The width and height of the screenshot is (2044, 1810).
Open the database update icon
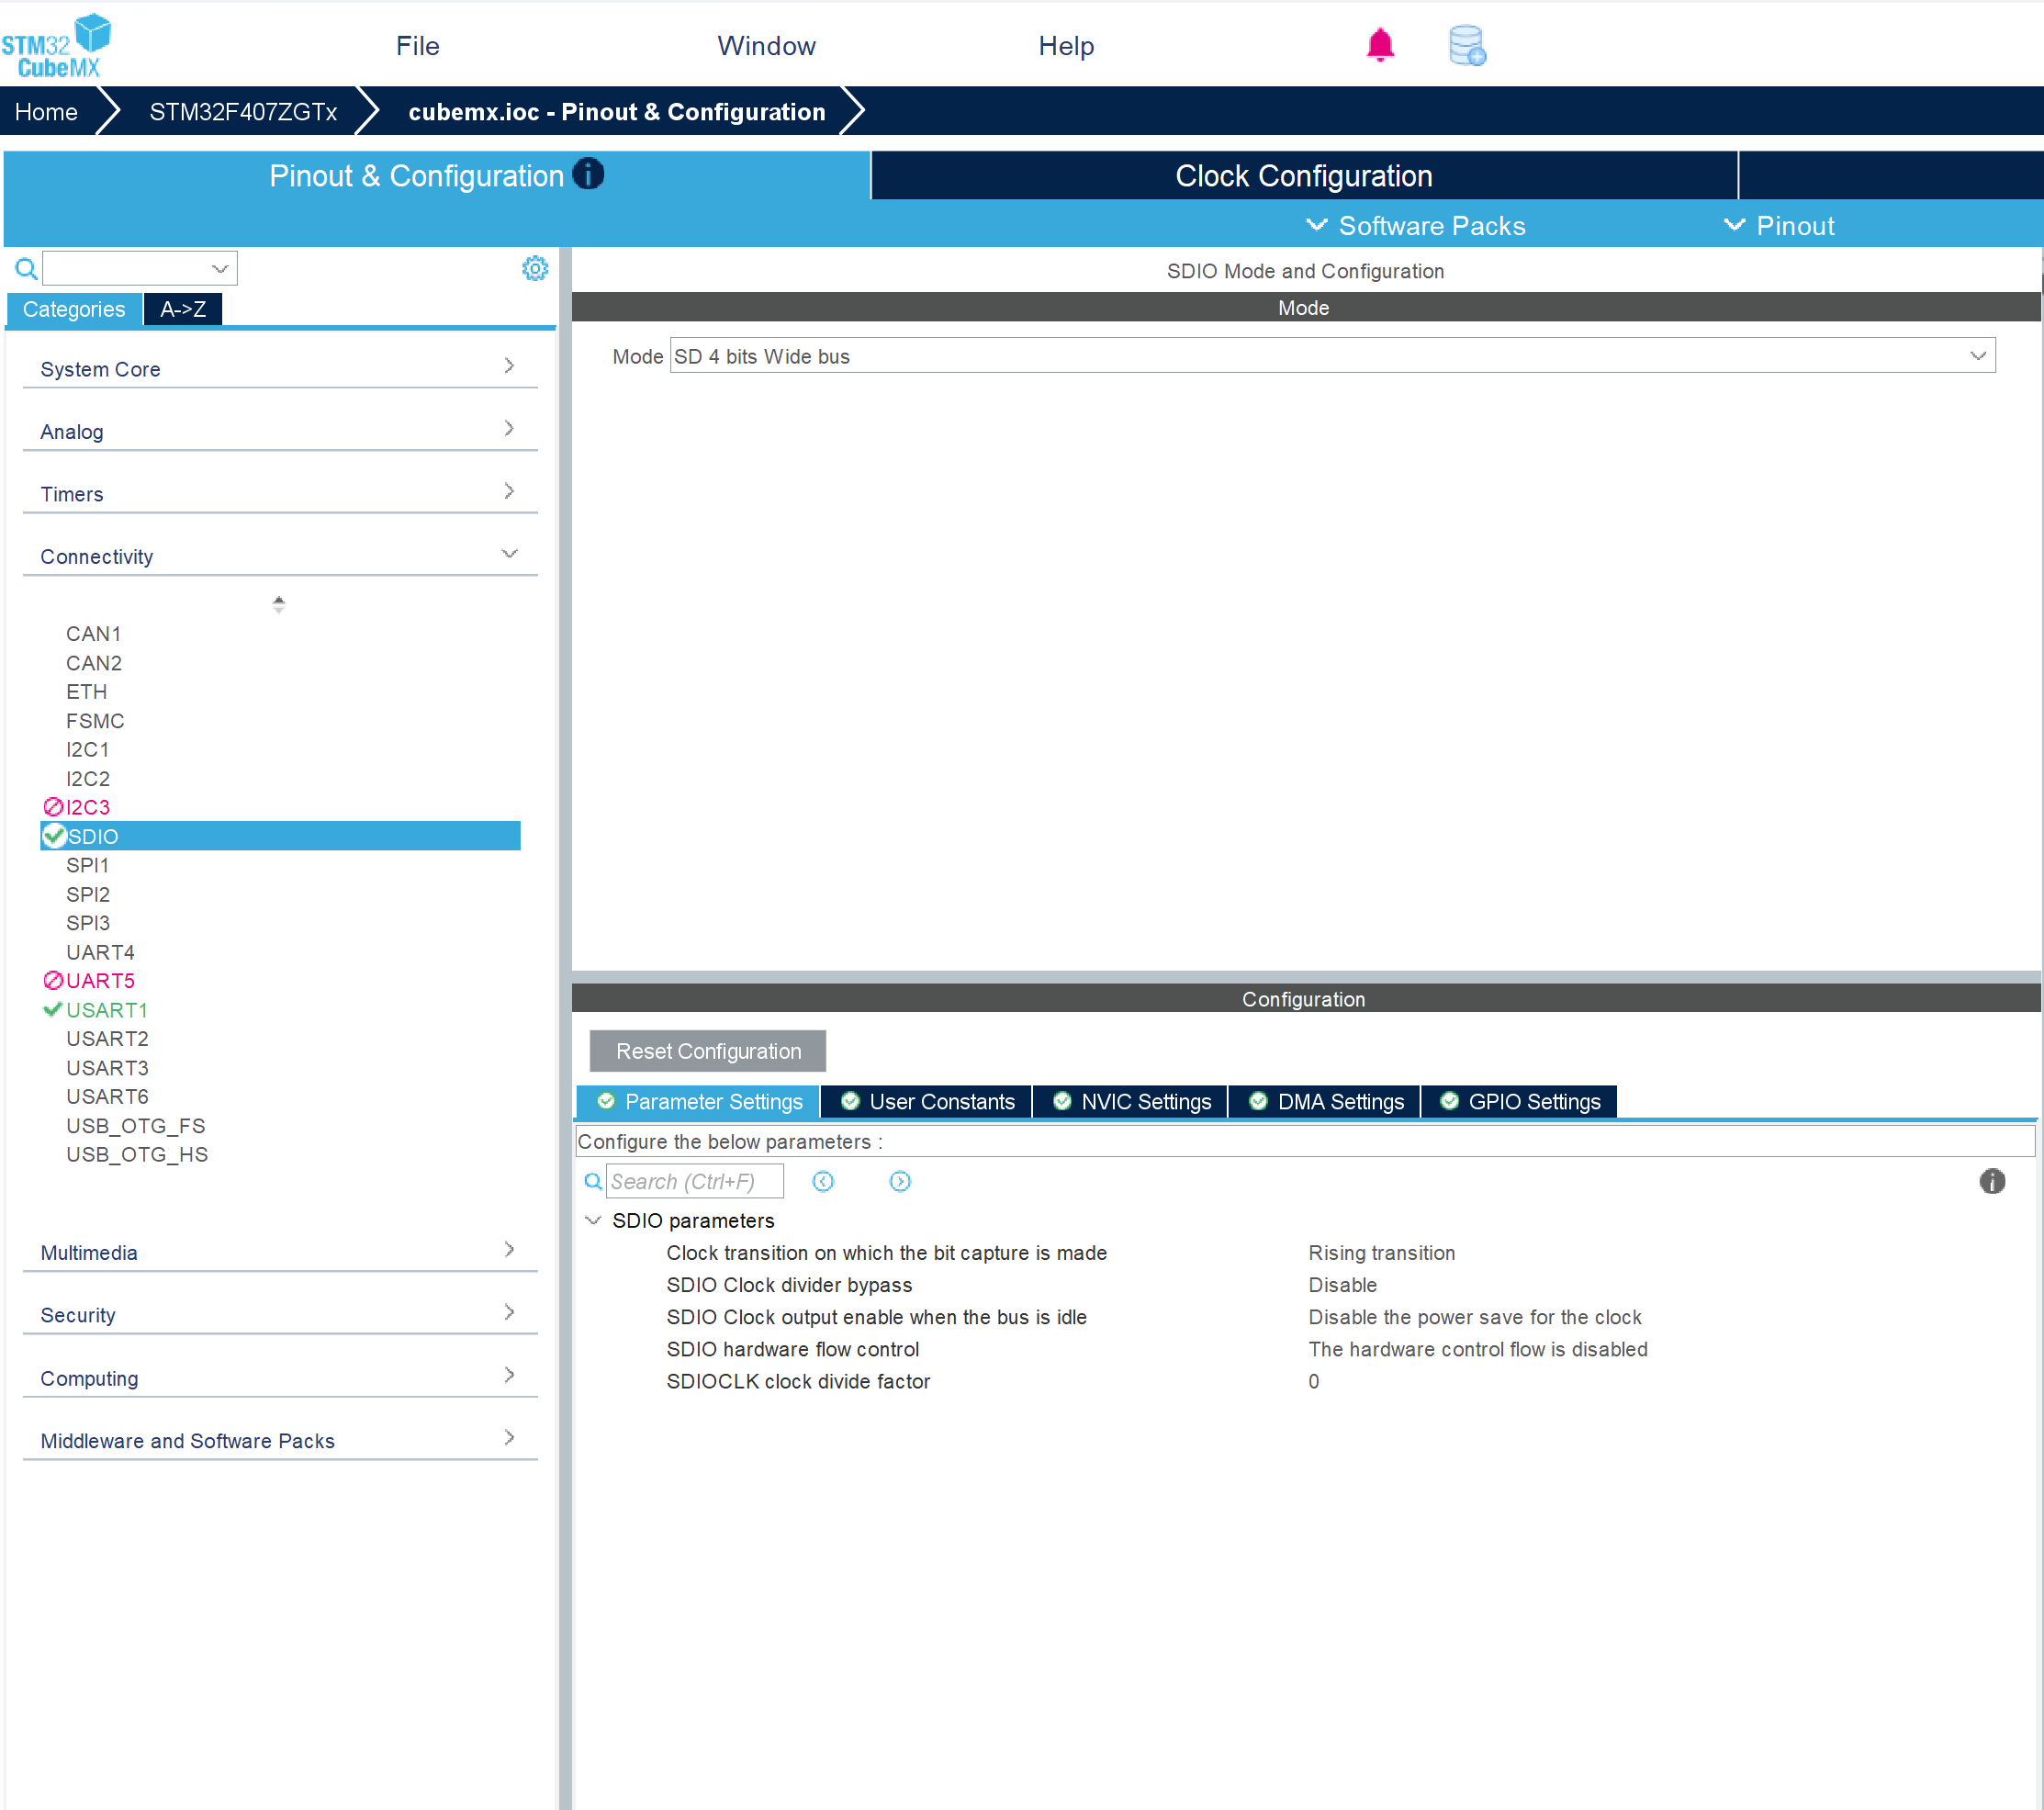tap(1466, 46)
